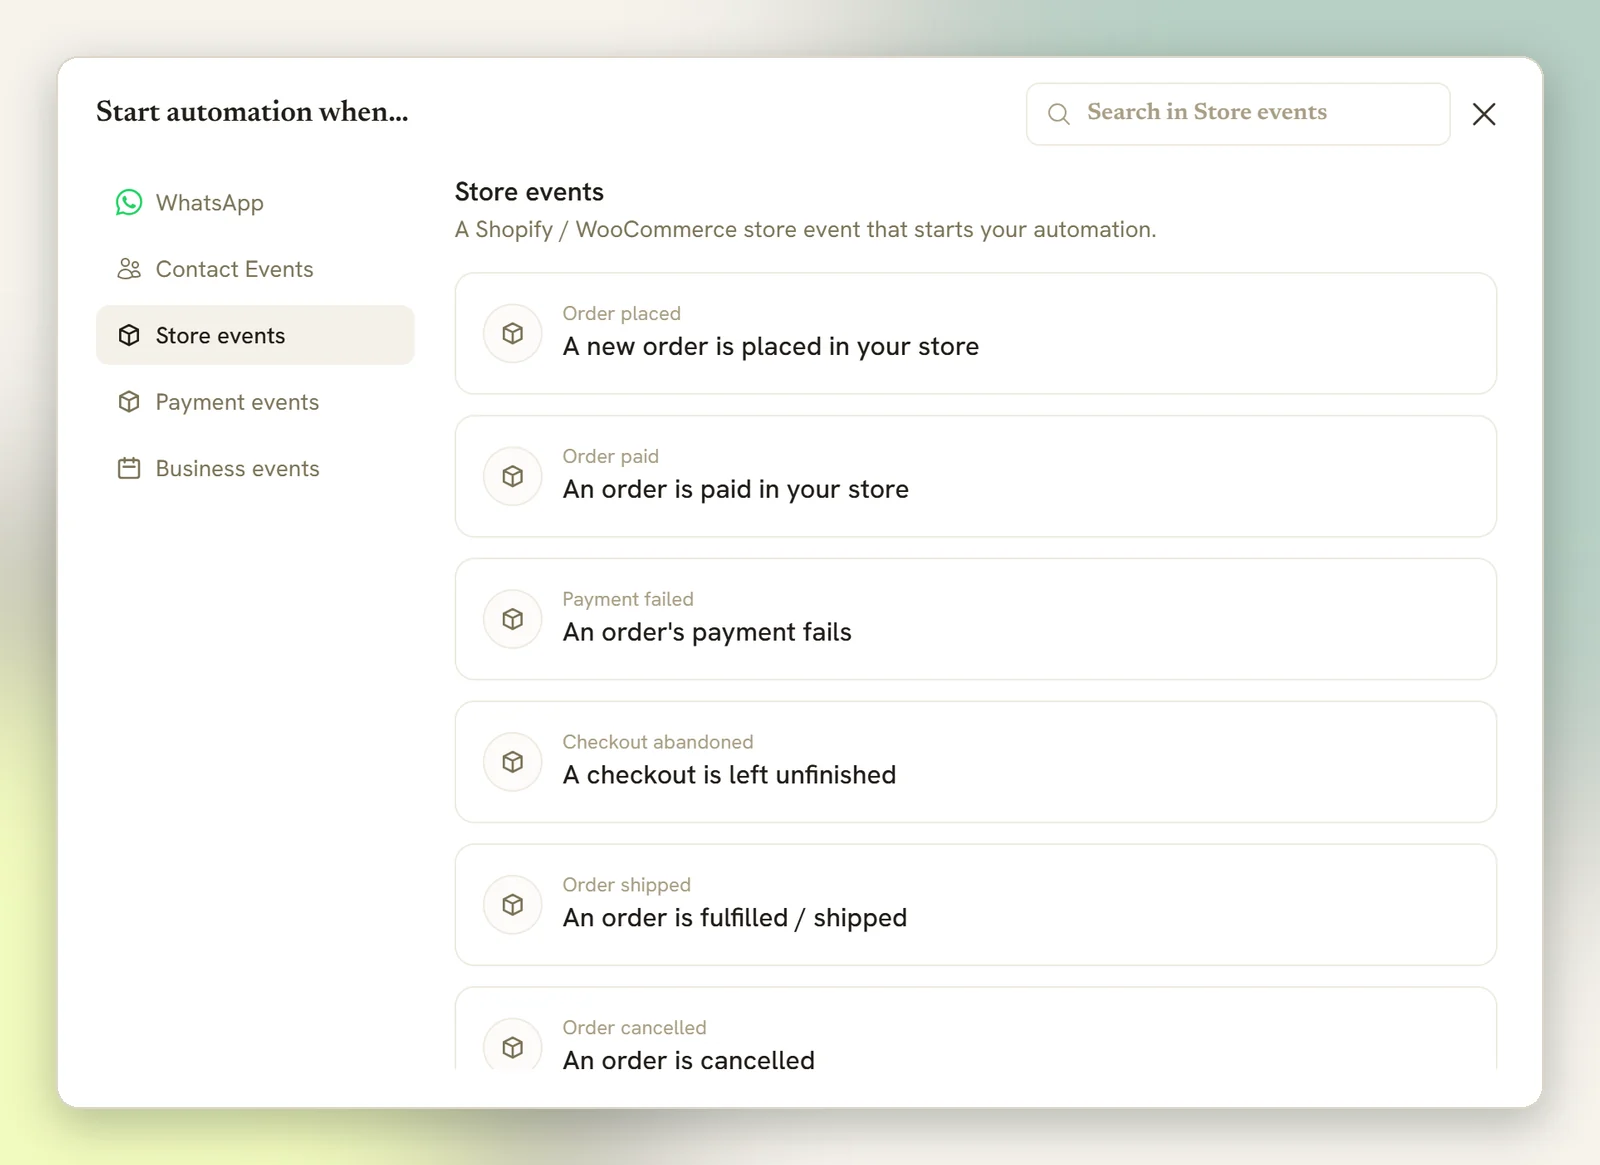Open the Contact Events category

pyautogui.click(x=255, y=269)
